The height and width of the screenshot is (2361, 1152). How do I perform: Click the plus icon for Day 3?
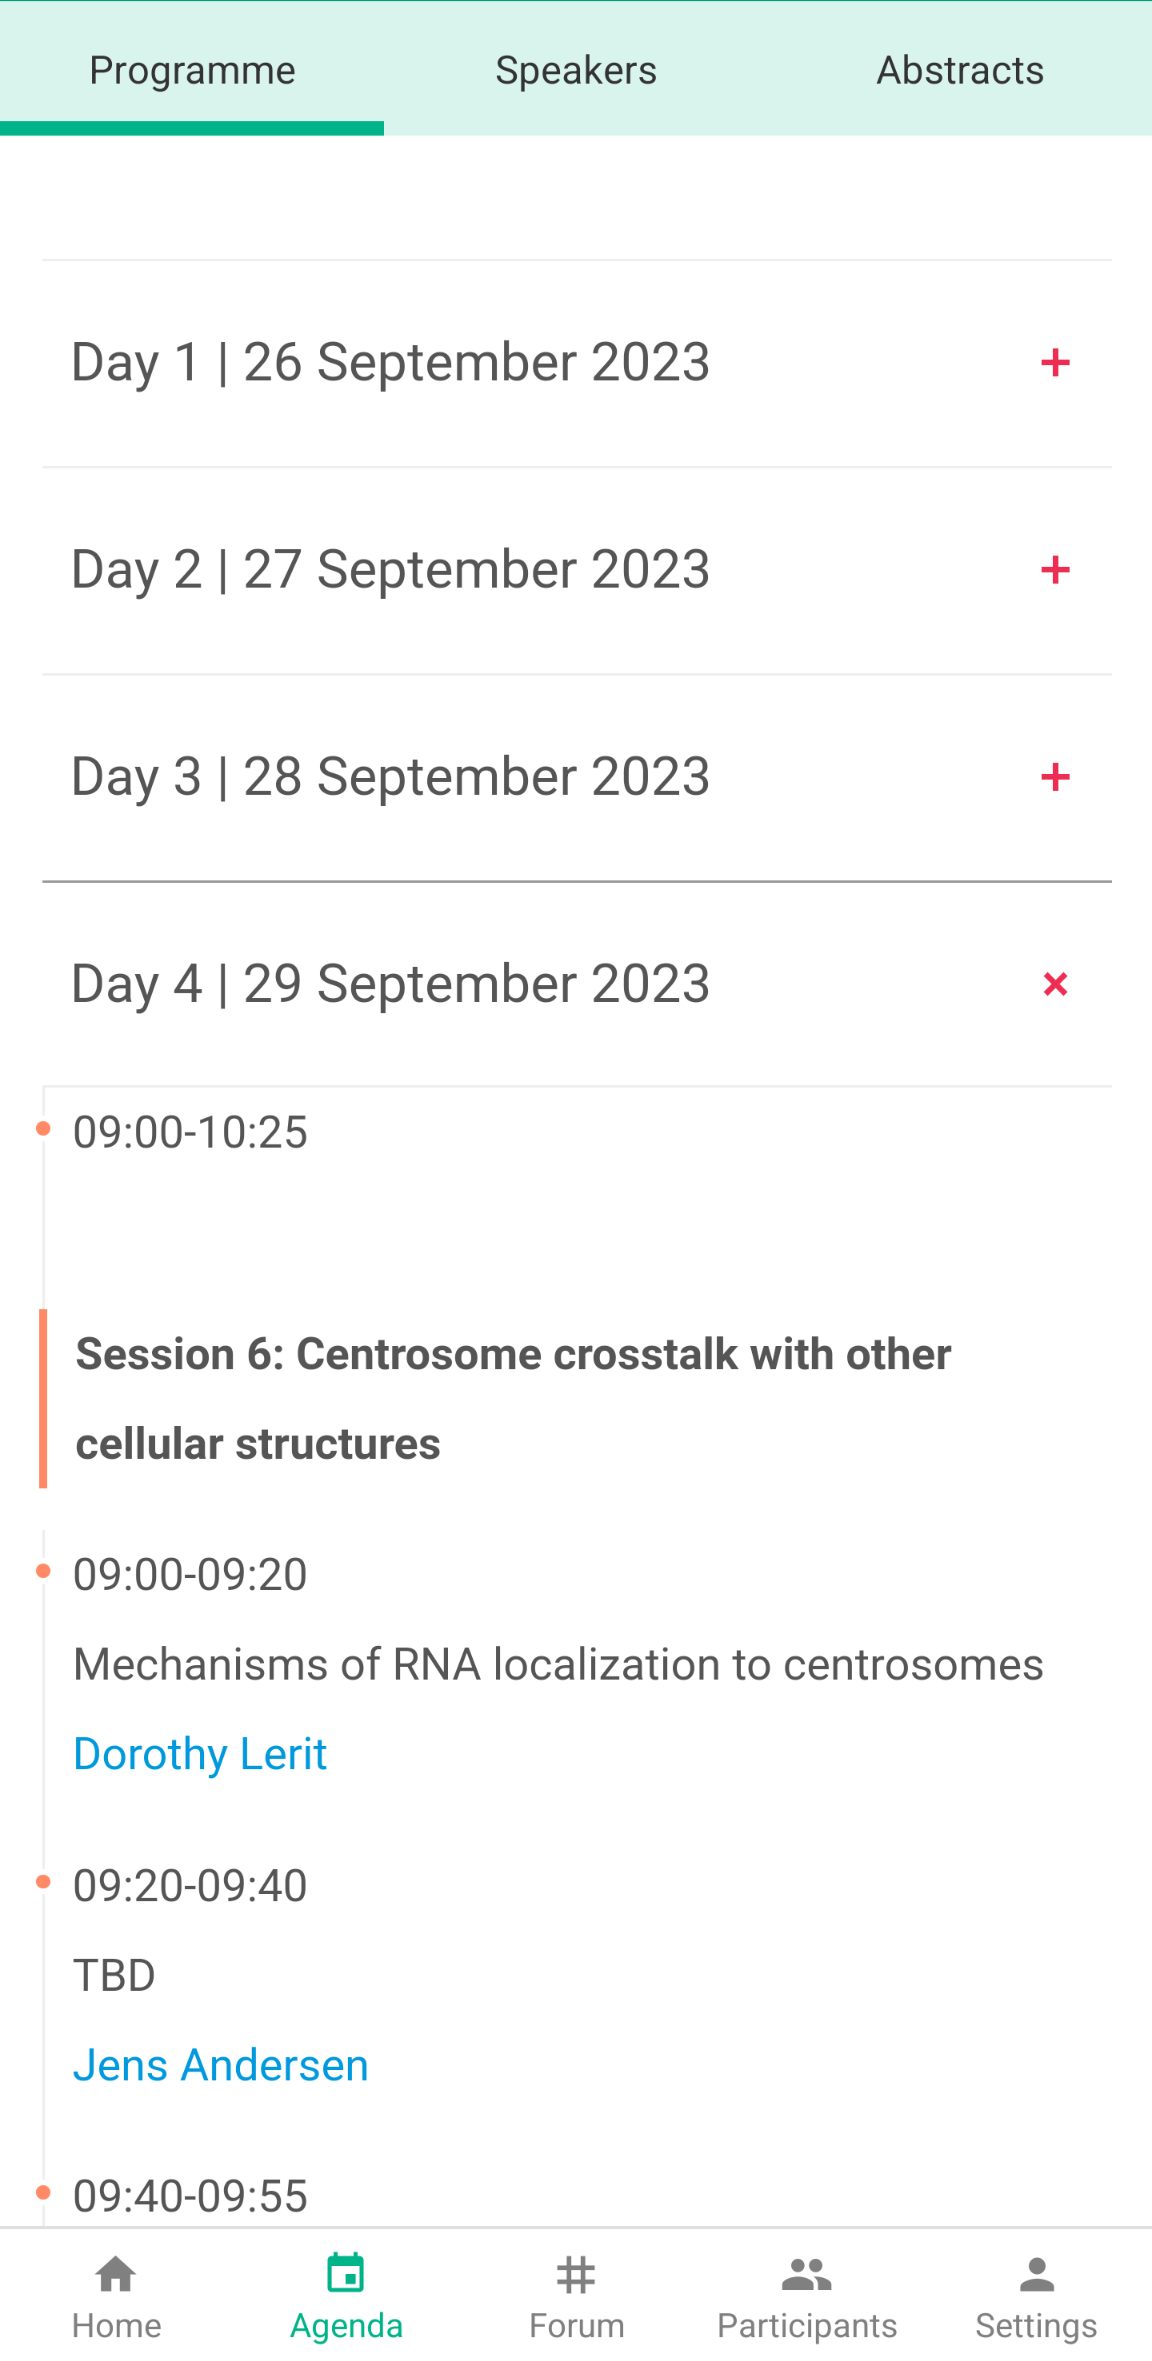coord(1055,777)
